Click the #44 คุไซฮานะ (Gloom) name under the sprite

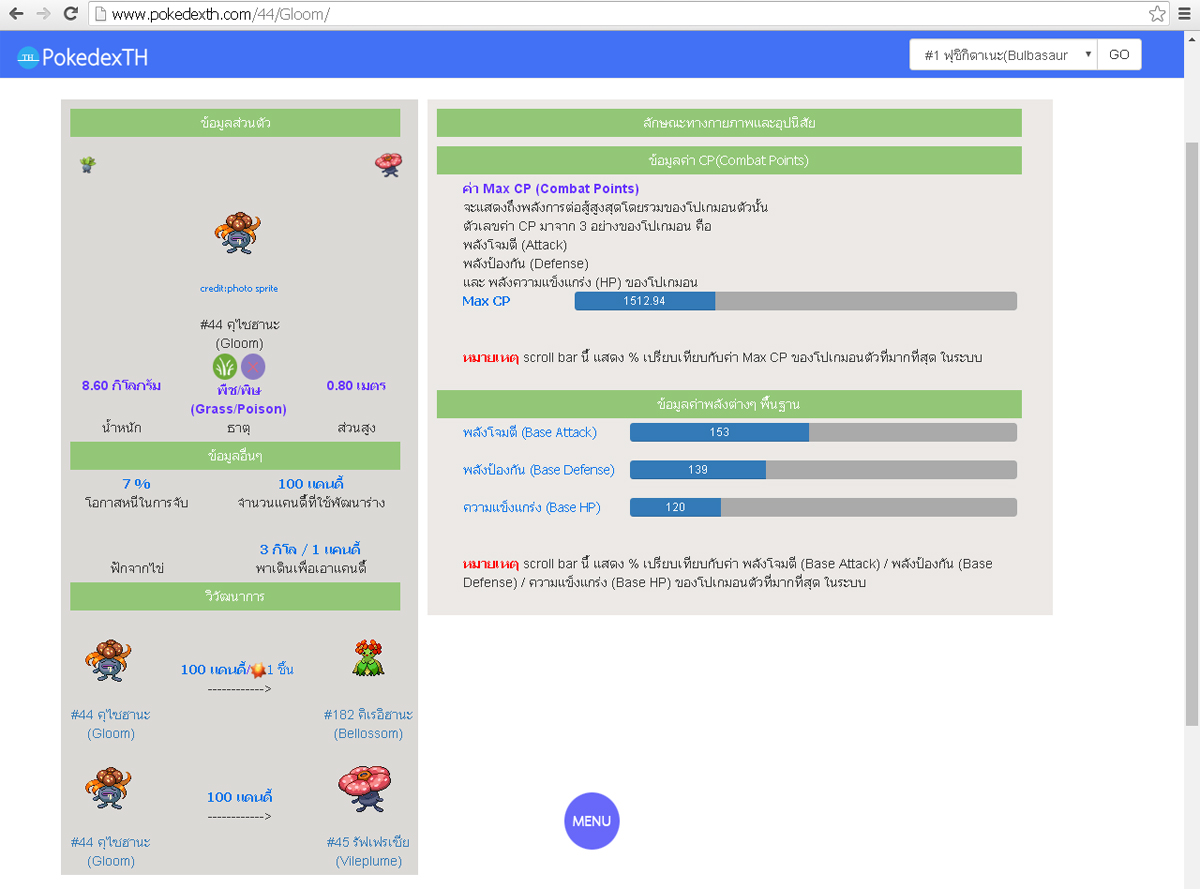coord(239,334)
